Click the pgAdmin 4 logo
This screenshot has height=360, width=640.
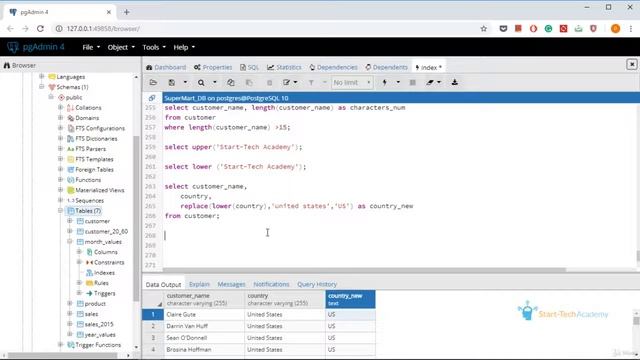pos(36,47)
